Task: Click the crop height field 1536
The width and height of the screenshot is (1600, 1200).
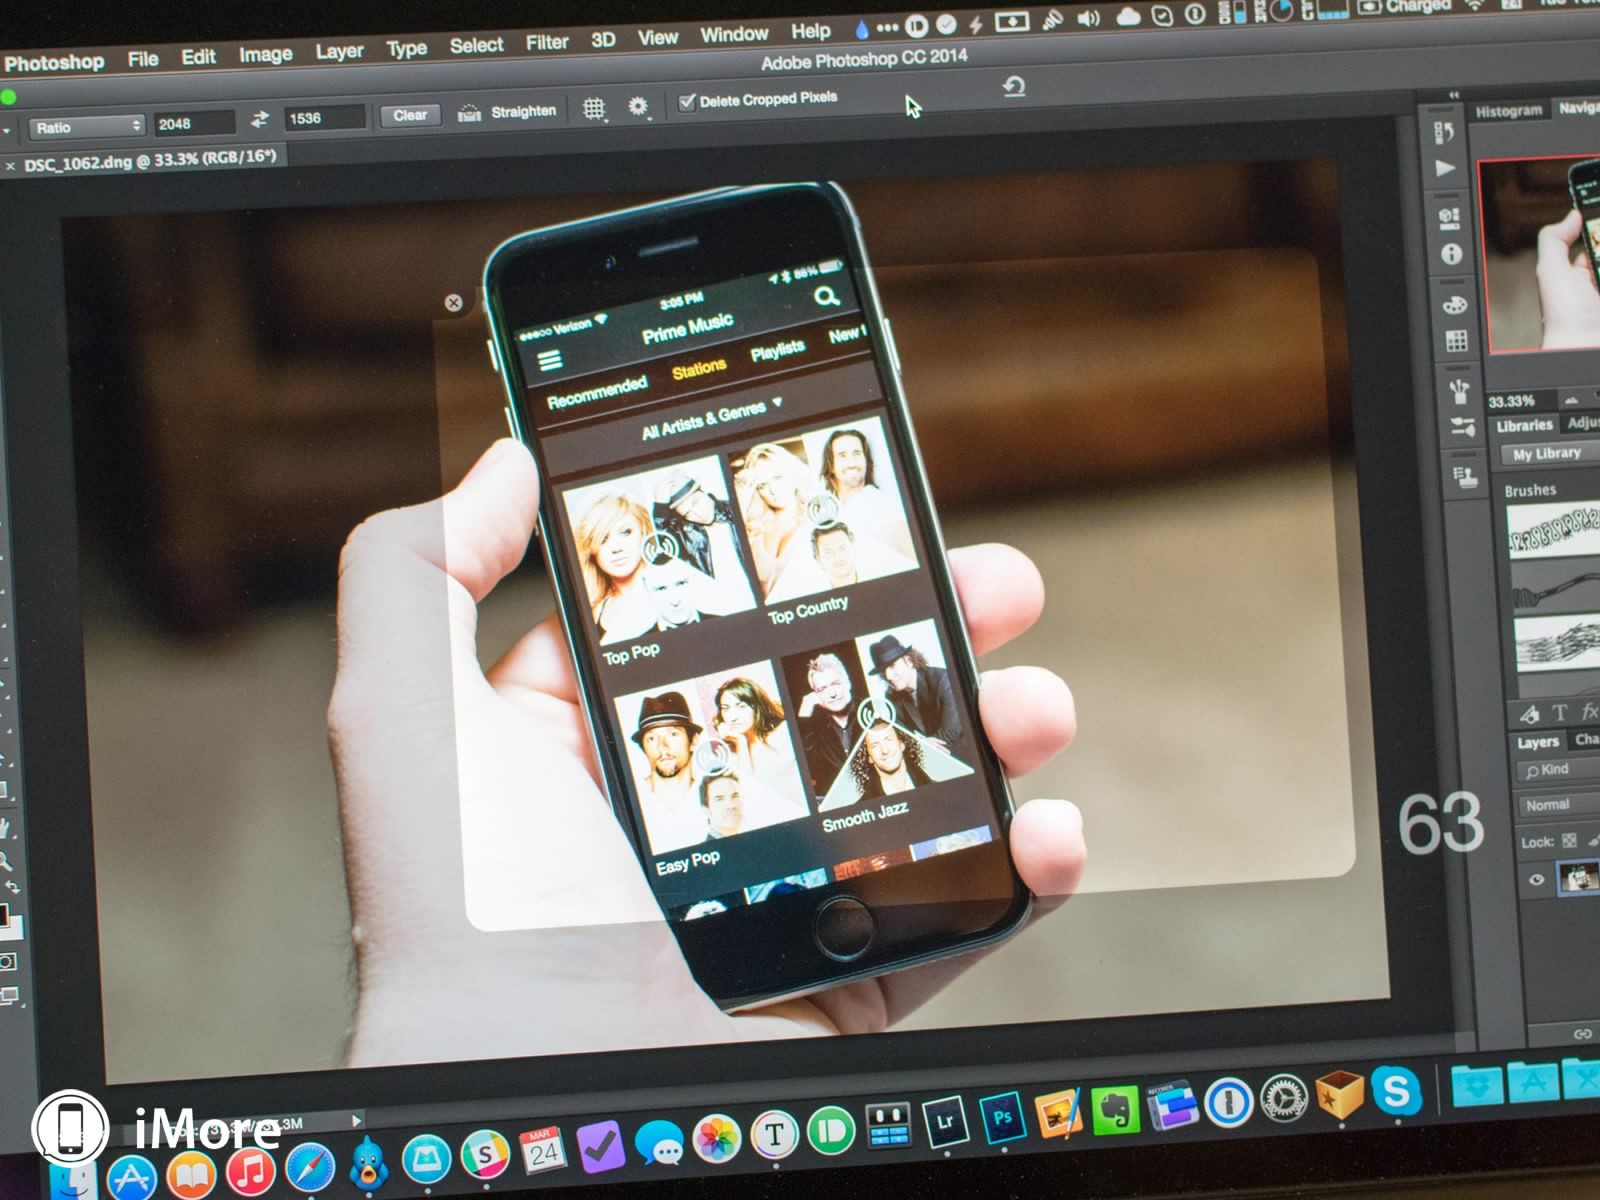Action: (x=324, y=119)
